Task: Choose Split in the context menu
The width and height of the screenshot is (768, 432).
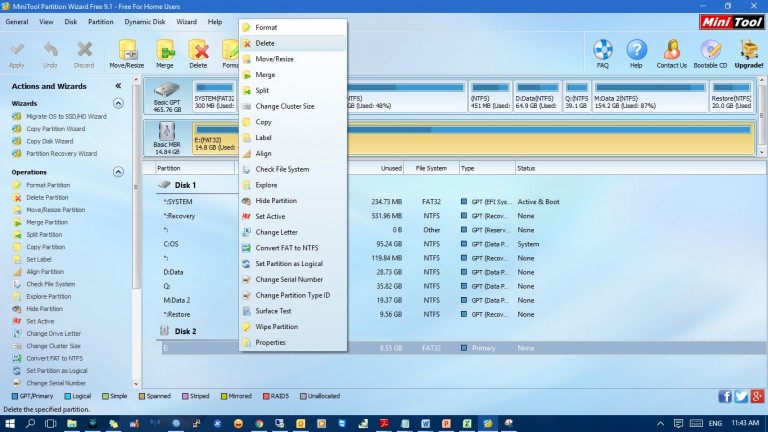Action: click(293, 91)
